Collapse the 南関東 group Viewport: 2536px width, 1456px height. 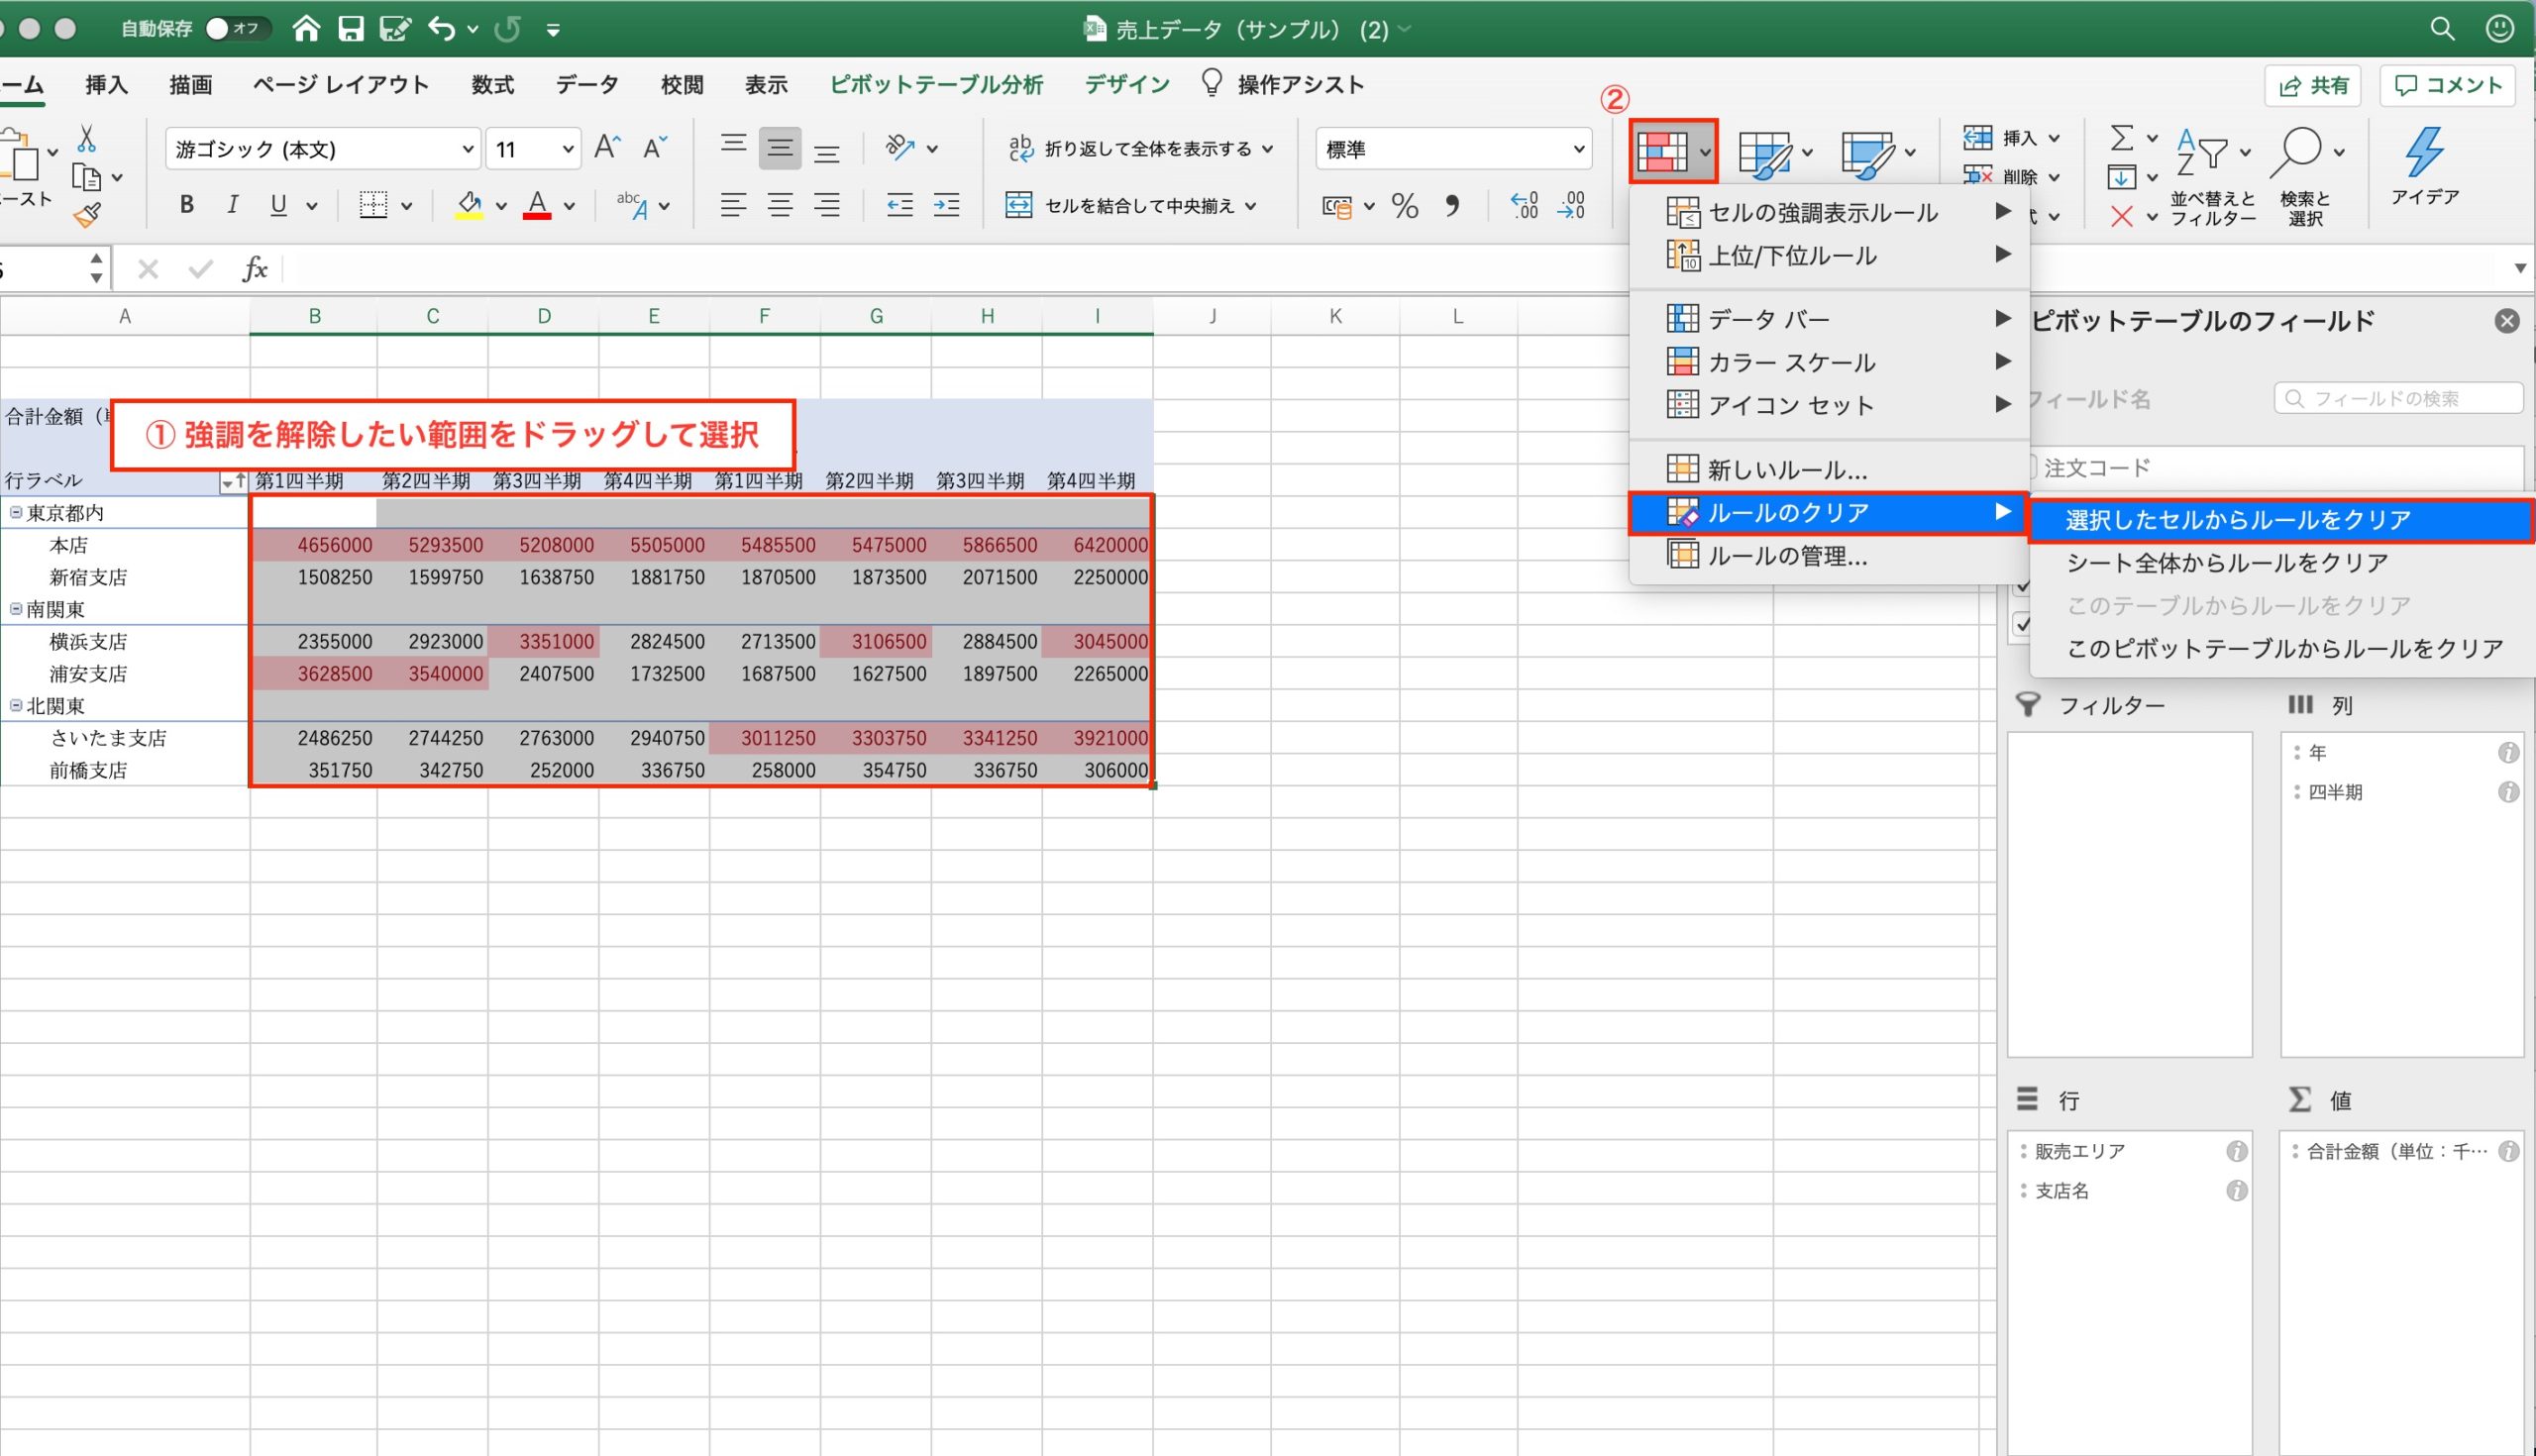pos(15,609)
